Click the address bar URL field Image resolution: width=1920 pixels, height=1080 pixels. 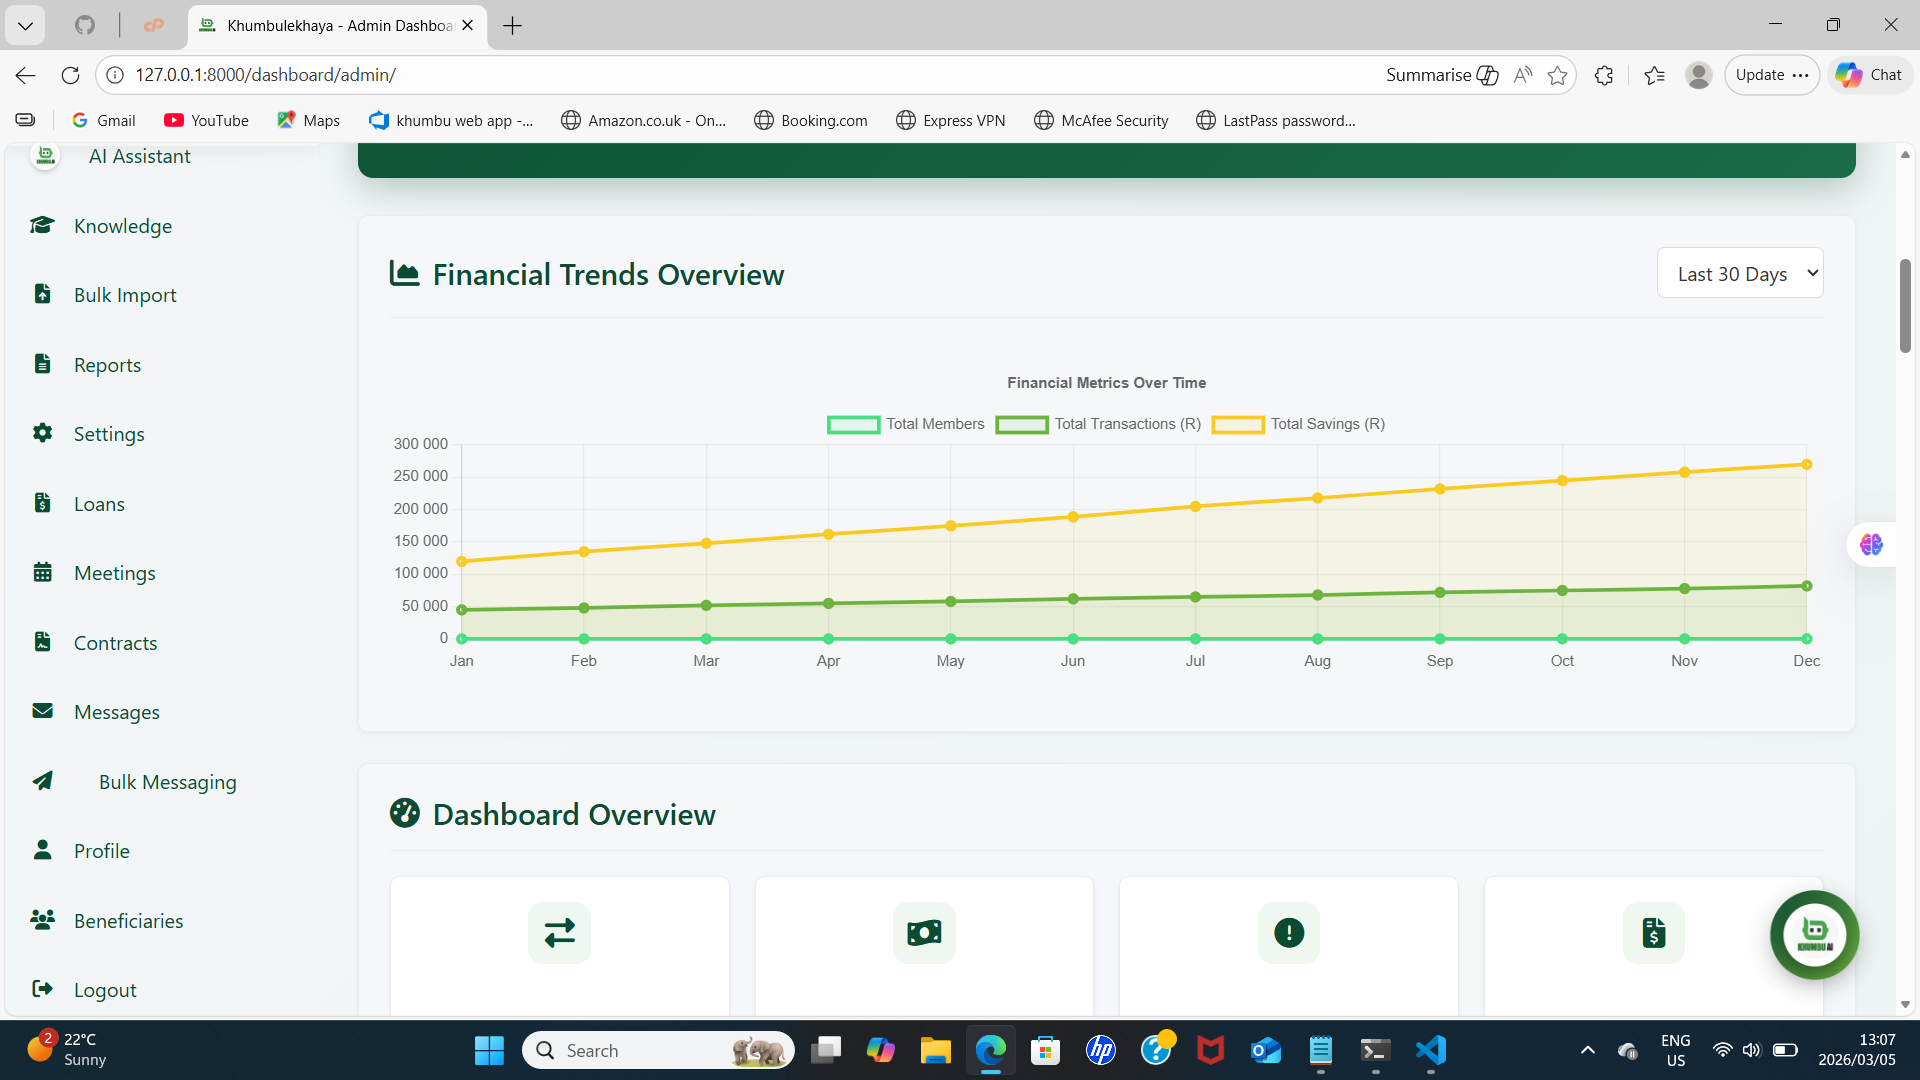[x=266, y=74]
